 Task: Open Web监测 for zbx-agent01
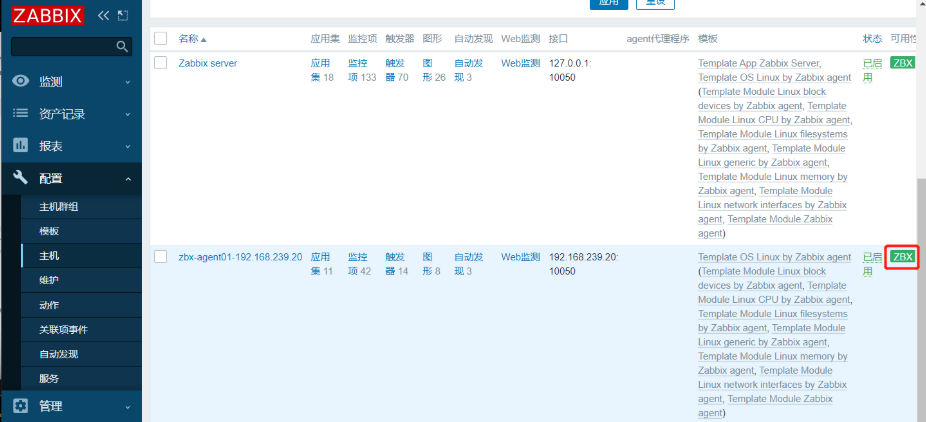coord(521,257)
